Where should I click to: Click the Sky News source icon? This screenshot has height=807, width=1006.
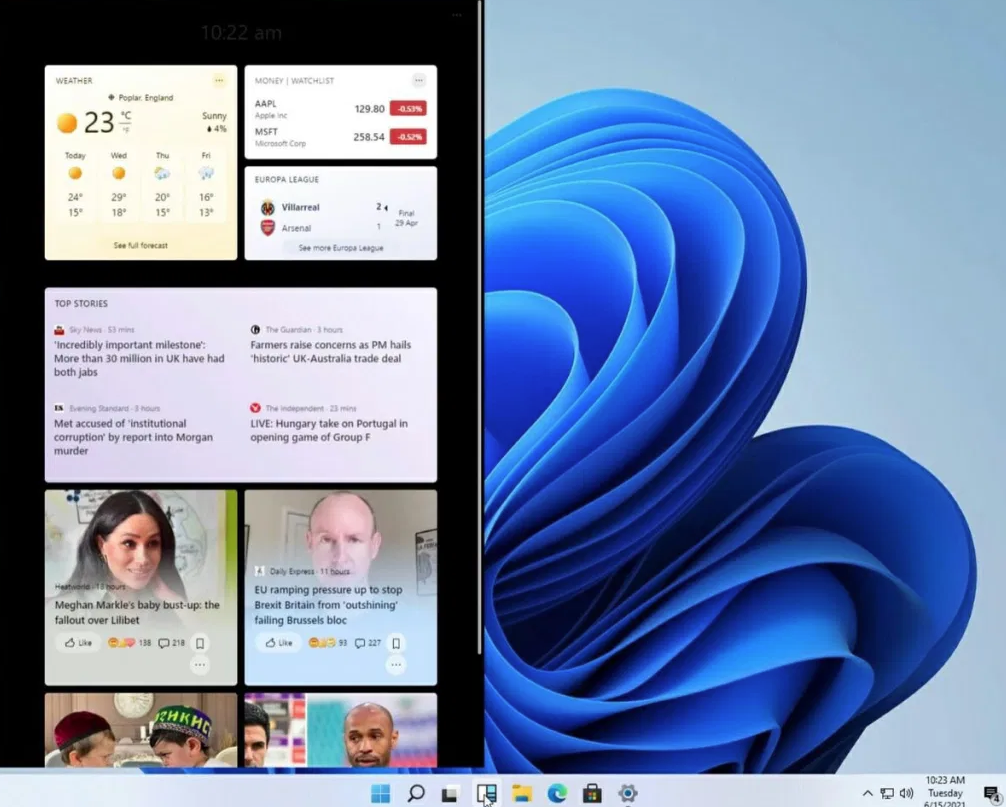tap(59, 330)
